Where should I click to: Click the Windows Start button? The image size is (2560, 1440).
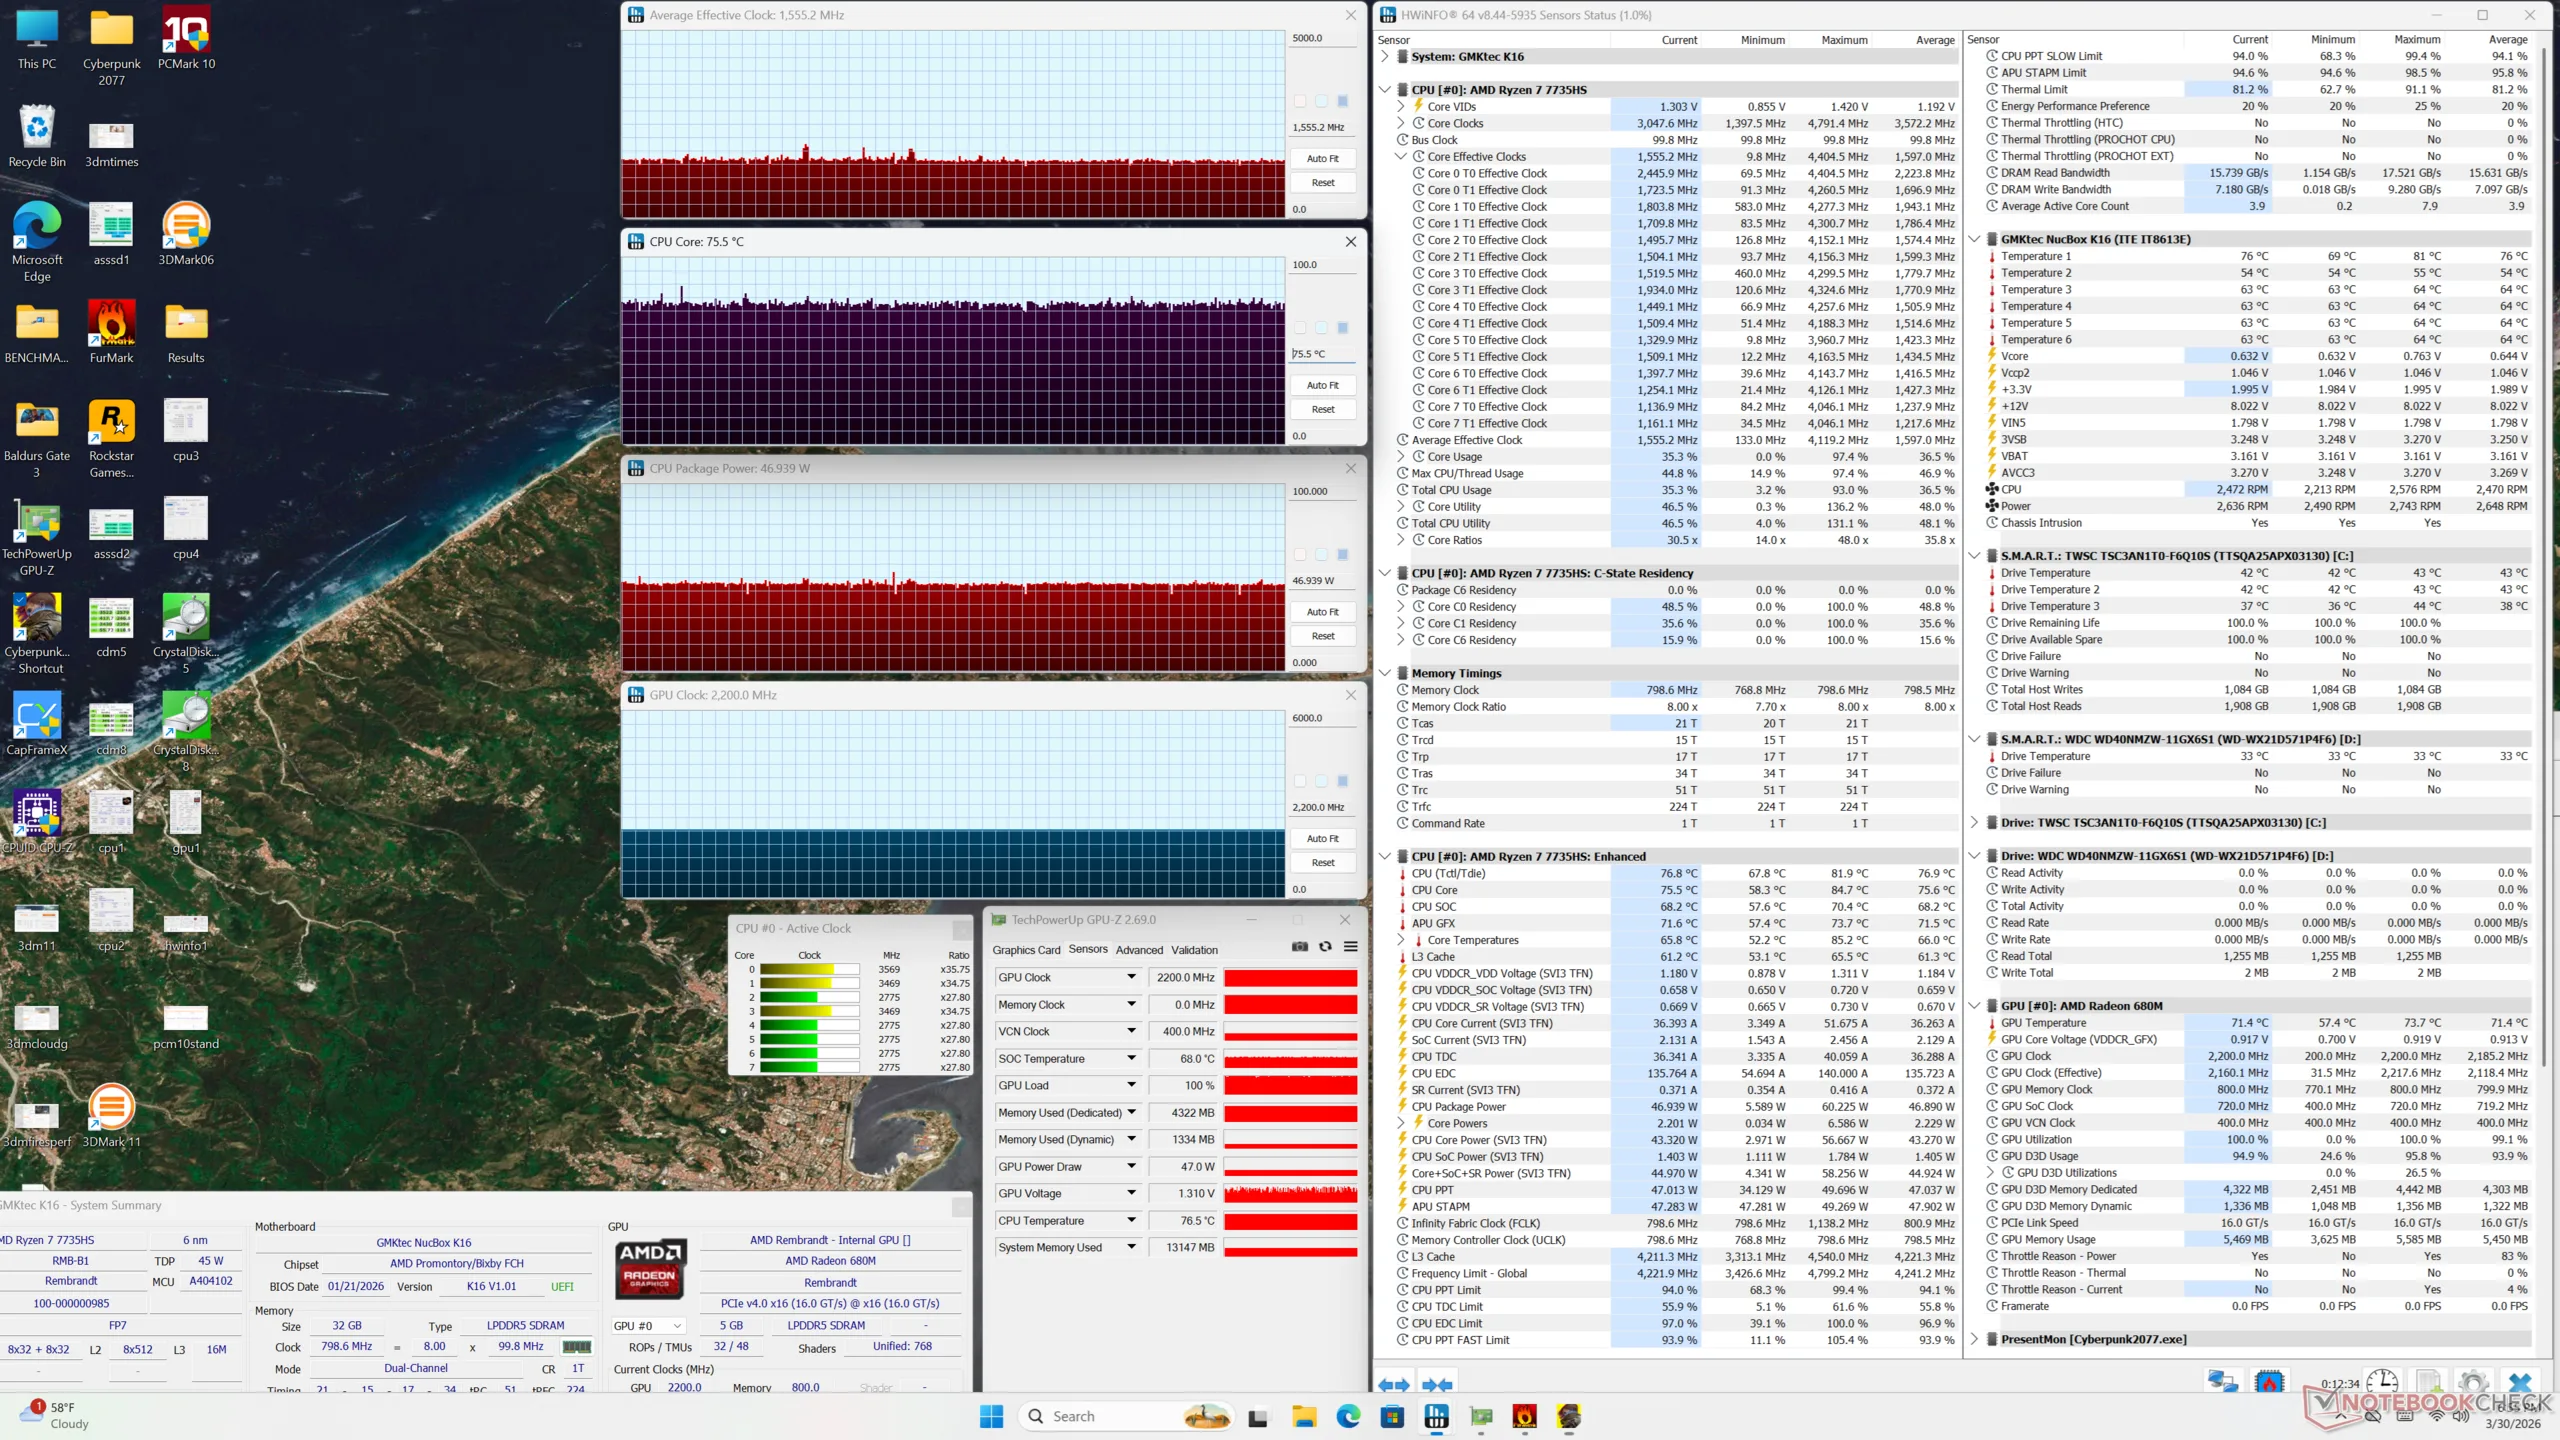point(991,1416)
